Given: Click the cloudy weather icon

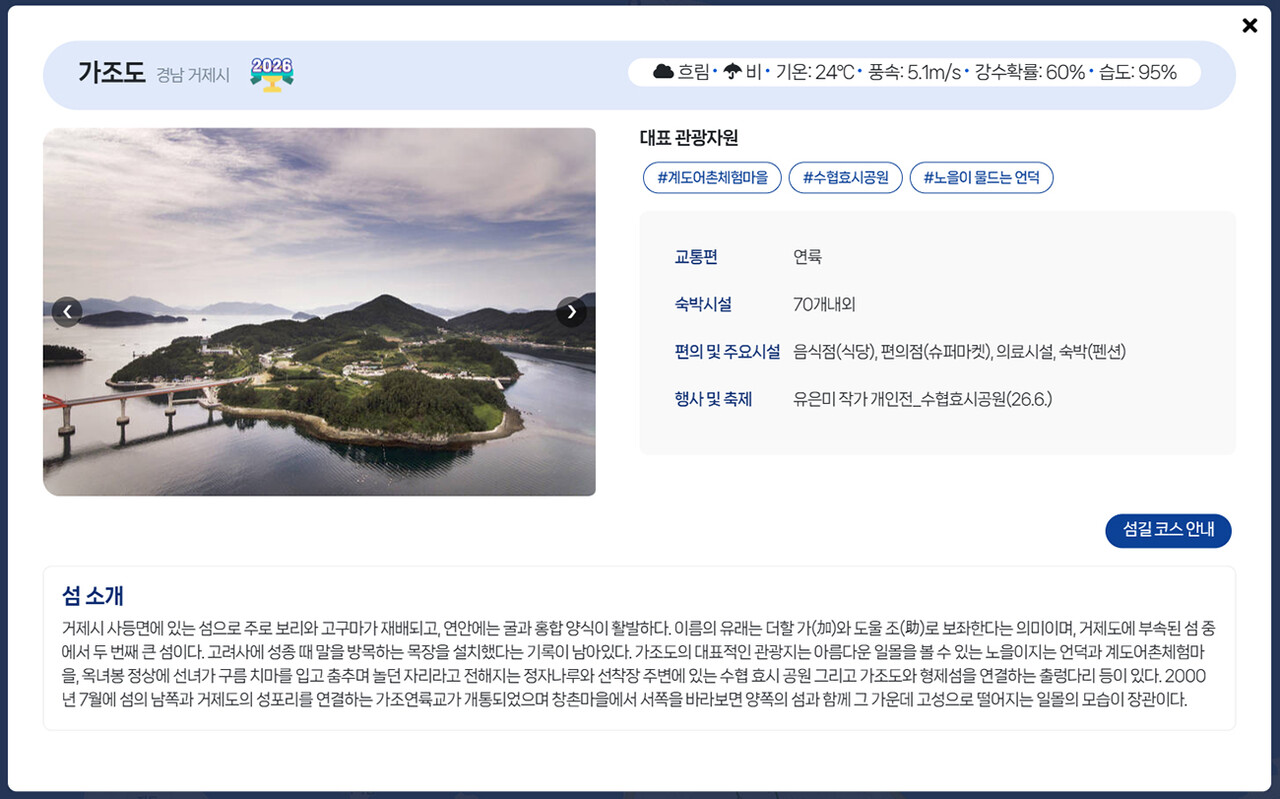Looking at the screenshot, I should click(663, 72).
